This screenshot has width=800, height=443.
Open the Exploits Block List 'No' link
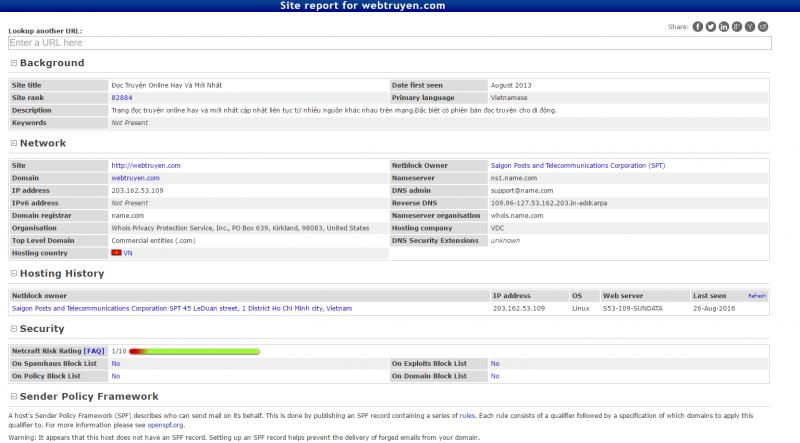coord(495,363)
